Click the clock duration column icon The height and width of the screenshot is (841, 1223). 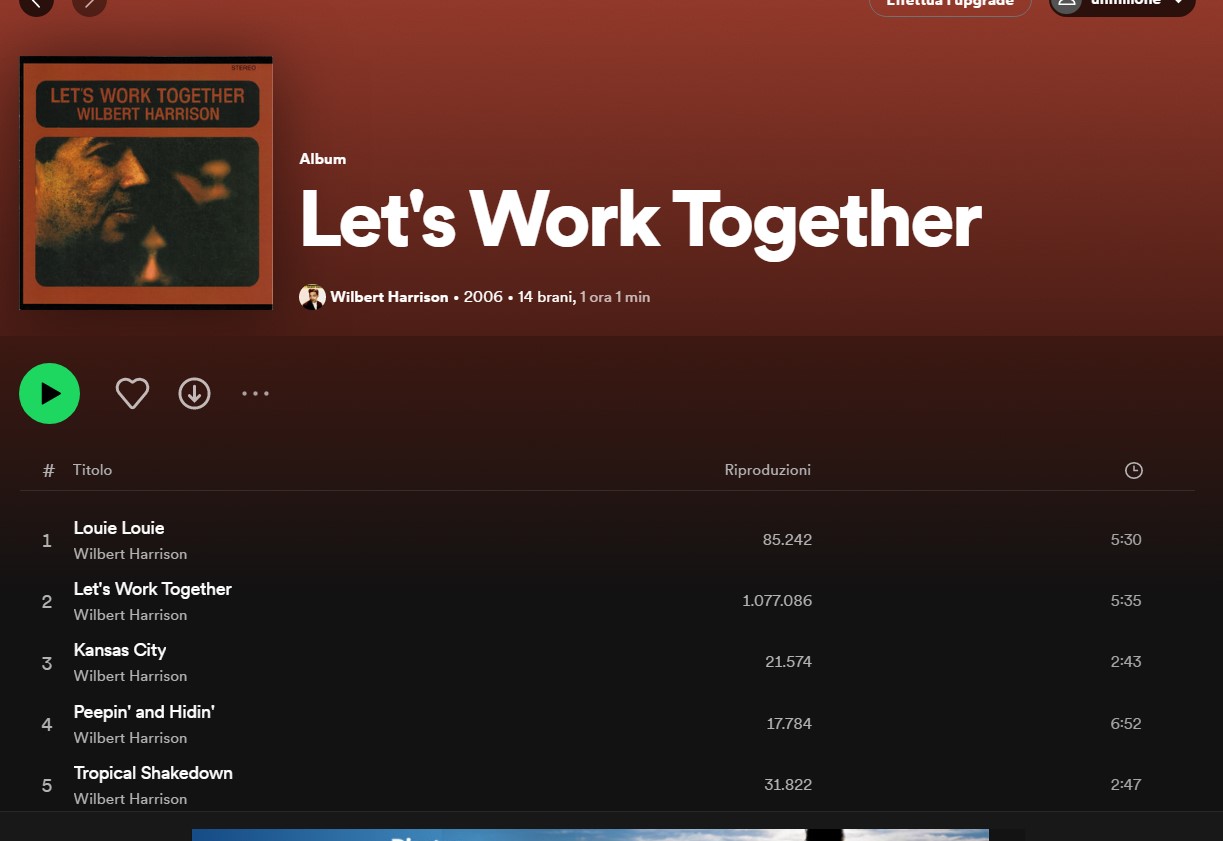(1133, 470)
